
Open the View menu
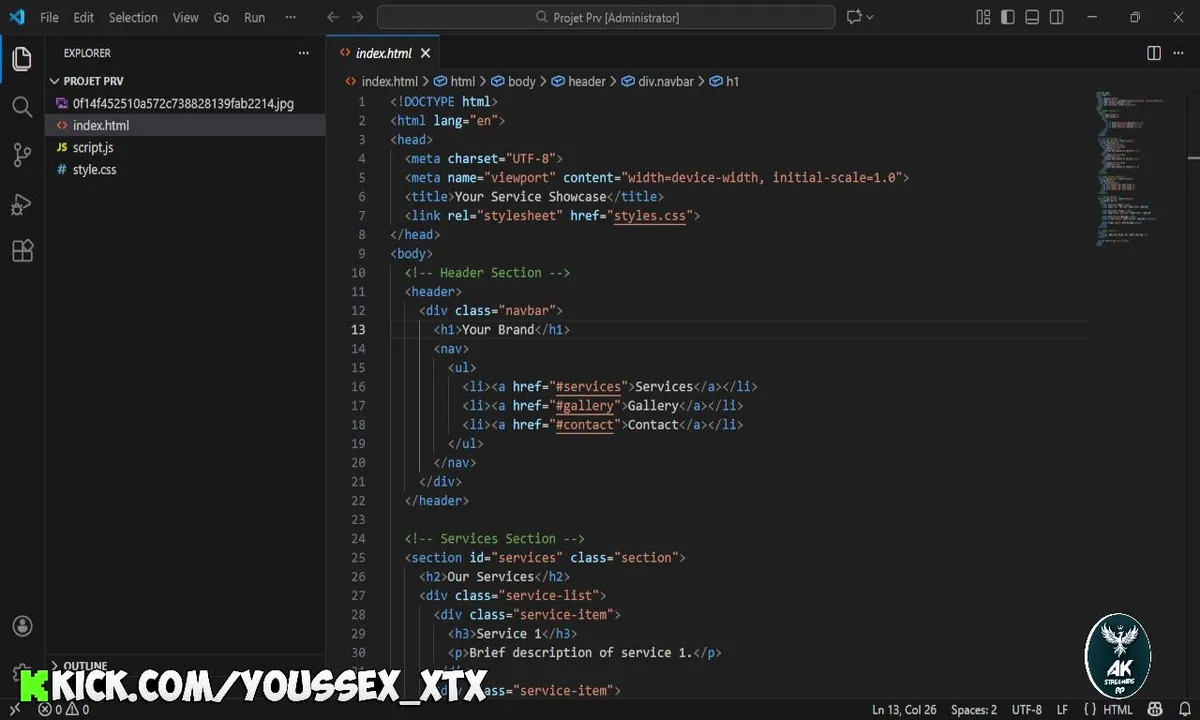pyautogui.click(x=185, y=17)
